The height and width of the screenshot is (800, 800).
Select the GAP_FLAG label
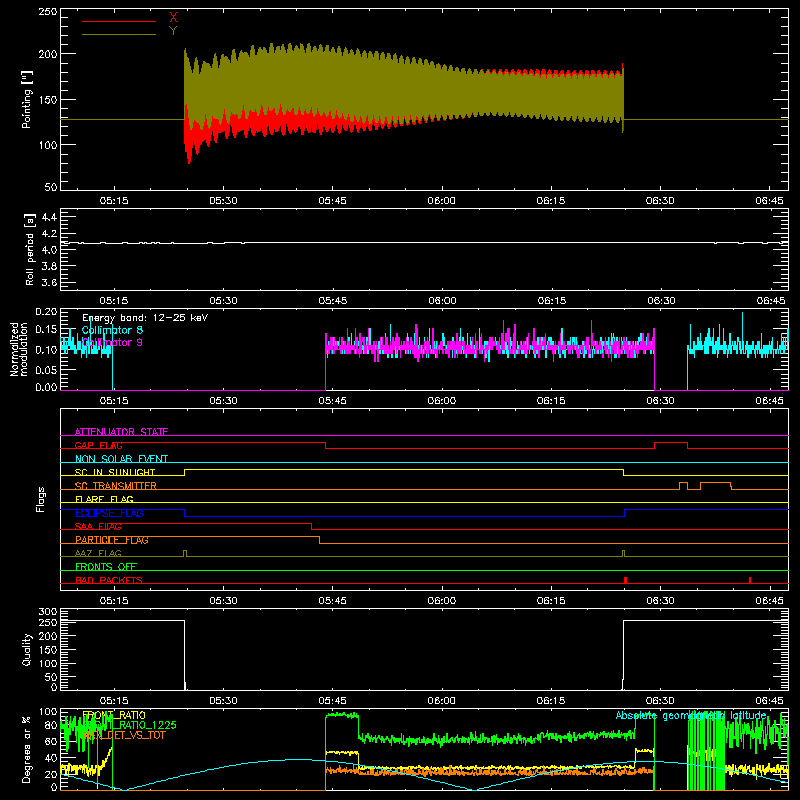tap(98, 445)
